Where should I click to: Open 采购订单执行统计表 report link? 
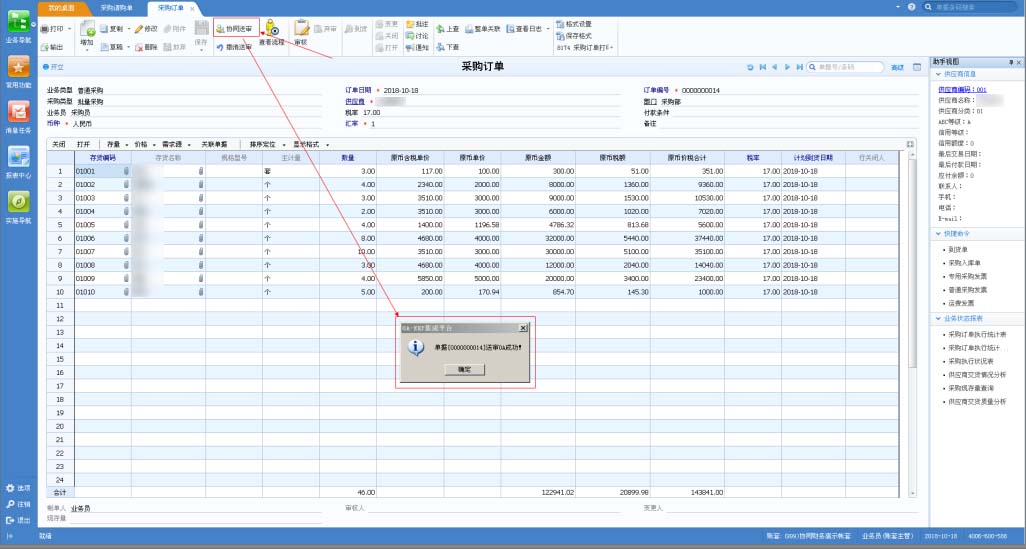click(977, 334)
